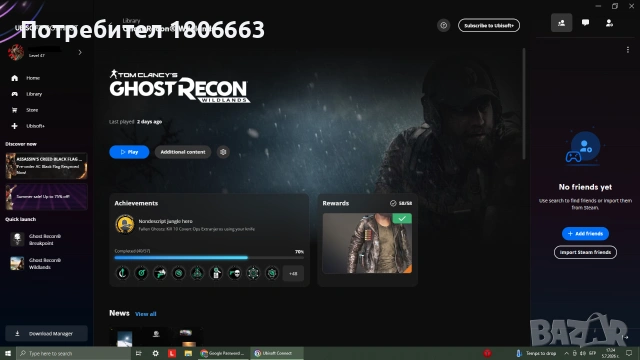The image size is (640, 360).
Task: Open the account profile icon
Action: tap(609, 23)
